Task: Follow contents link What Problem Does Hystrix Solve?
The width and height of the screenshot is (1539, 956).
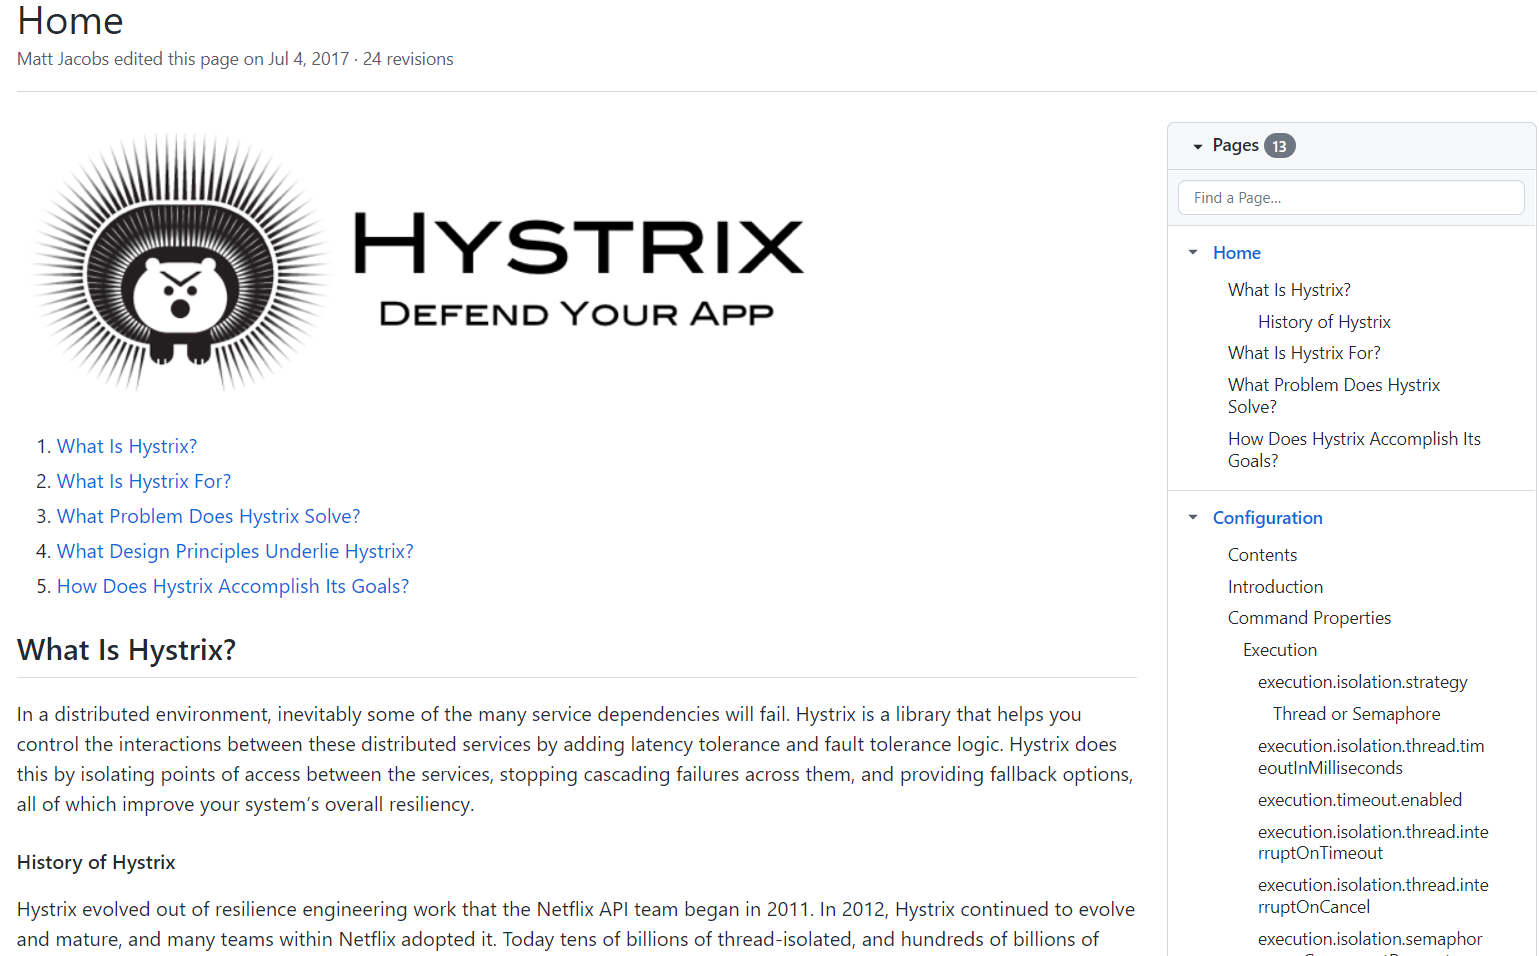Action: coord(208,516)
